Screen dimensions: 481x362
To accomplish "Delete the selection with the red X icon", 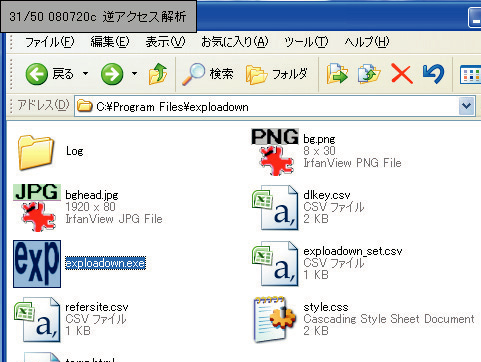I will click(x=402, y=74).
